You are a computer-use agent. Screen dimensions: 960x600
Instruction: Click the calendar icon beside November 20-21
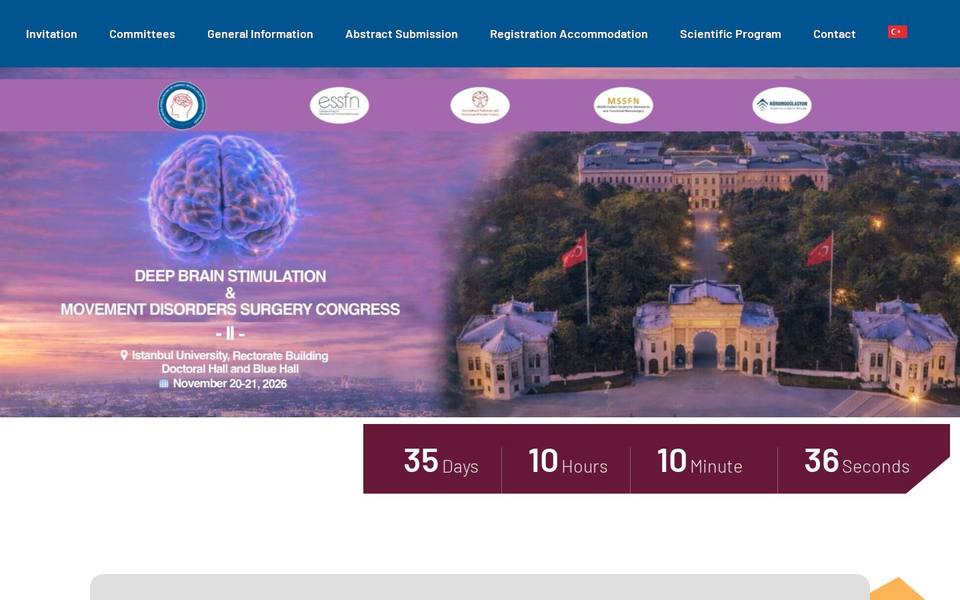pyautogui.click(x=164, y=384)
